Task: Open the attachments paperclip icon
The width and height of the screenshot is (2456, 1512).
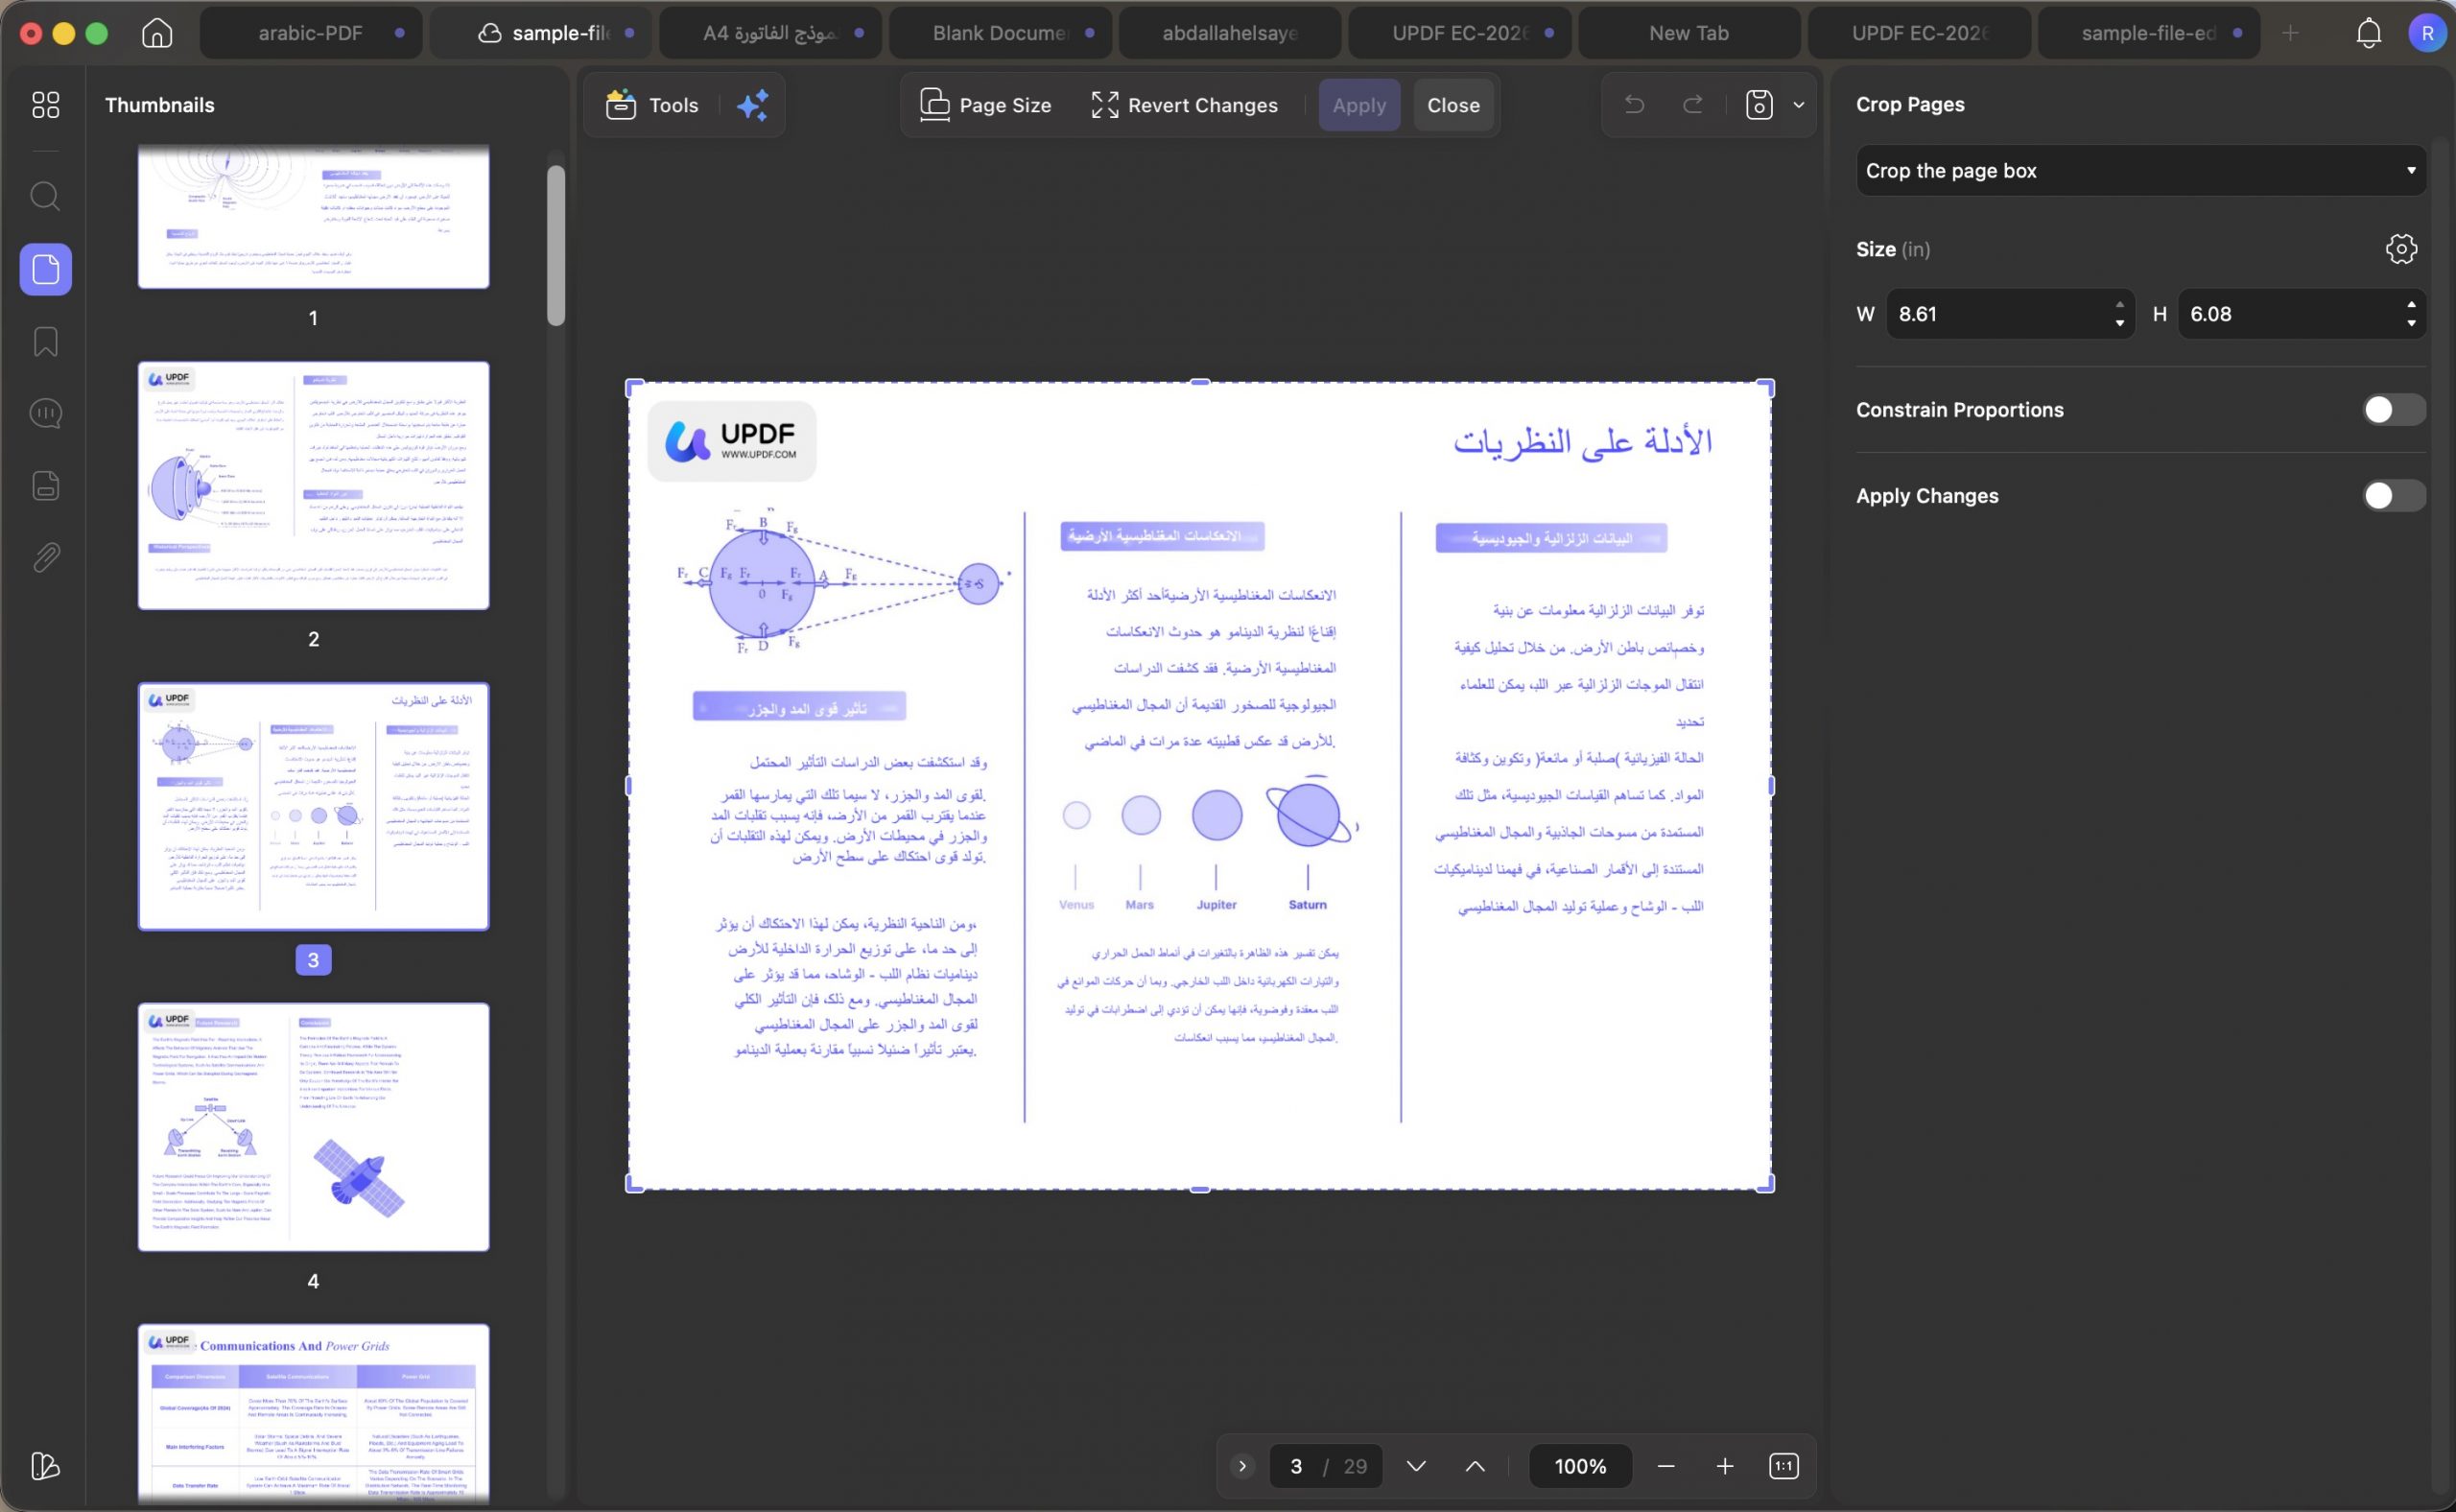Action: point(45,558)
